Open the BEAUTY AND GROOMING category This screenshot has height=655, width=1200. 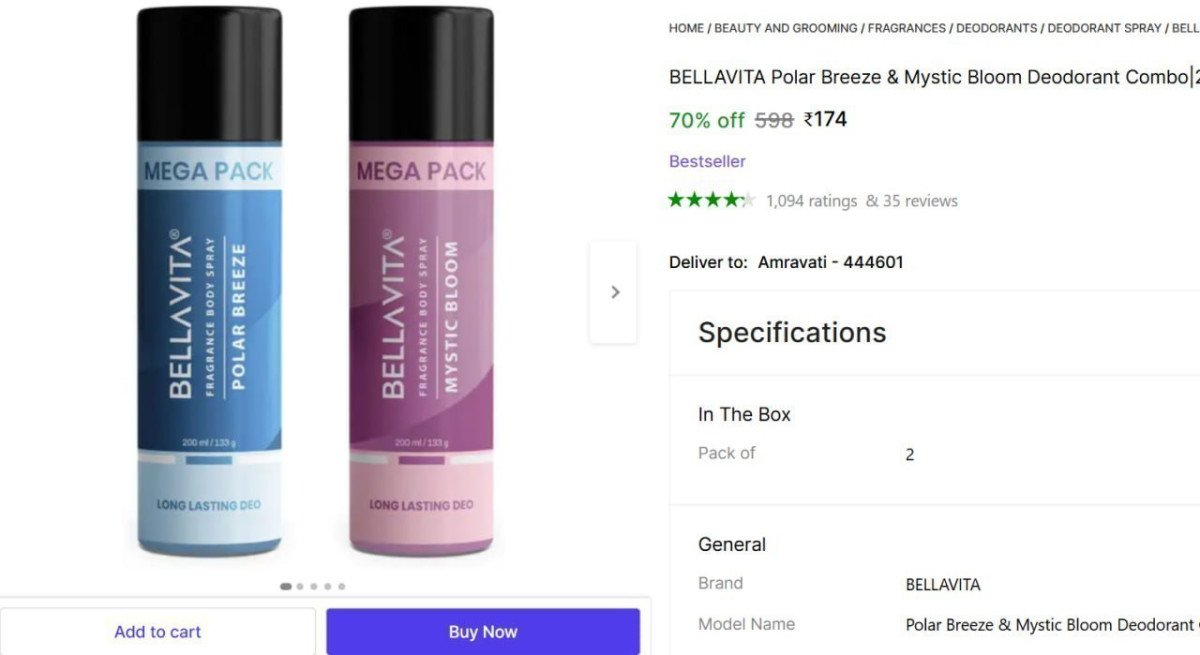click(785, 28)
